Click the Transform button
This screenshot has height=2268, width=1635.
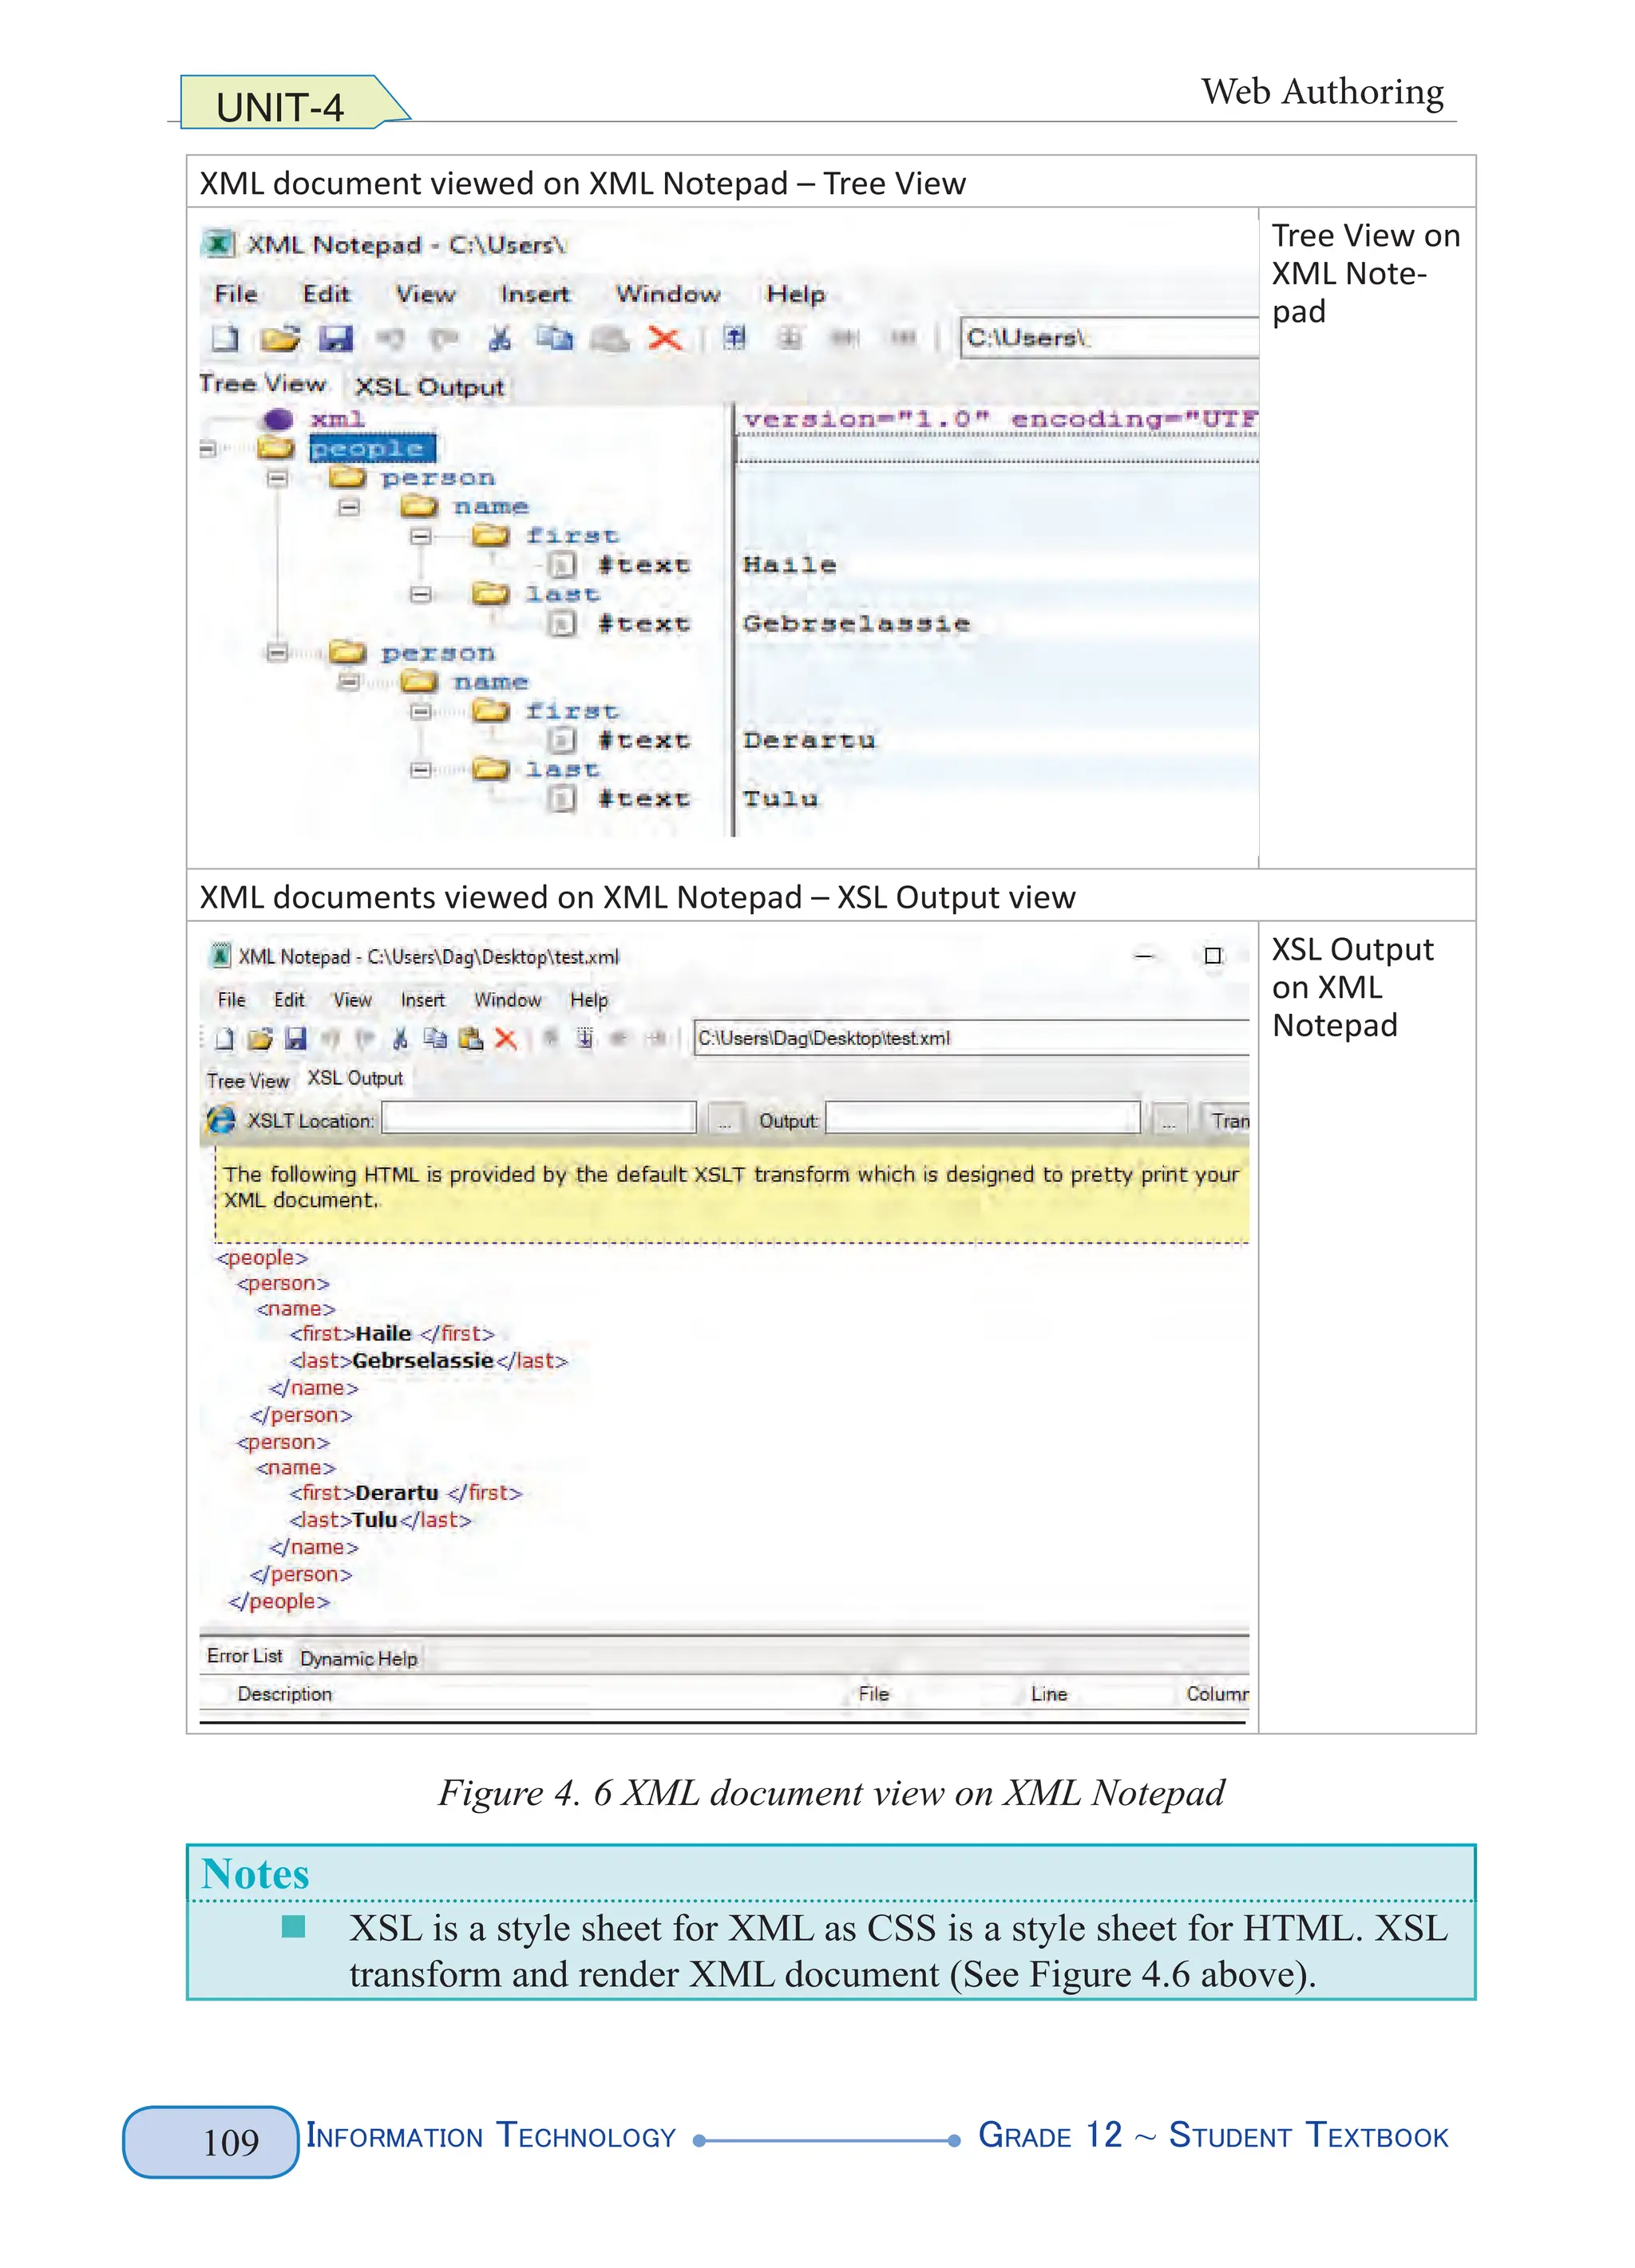[x=1227, y=1120]
